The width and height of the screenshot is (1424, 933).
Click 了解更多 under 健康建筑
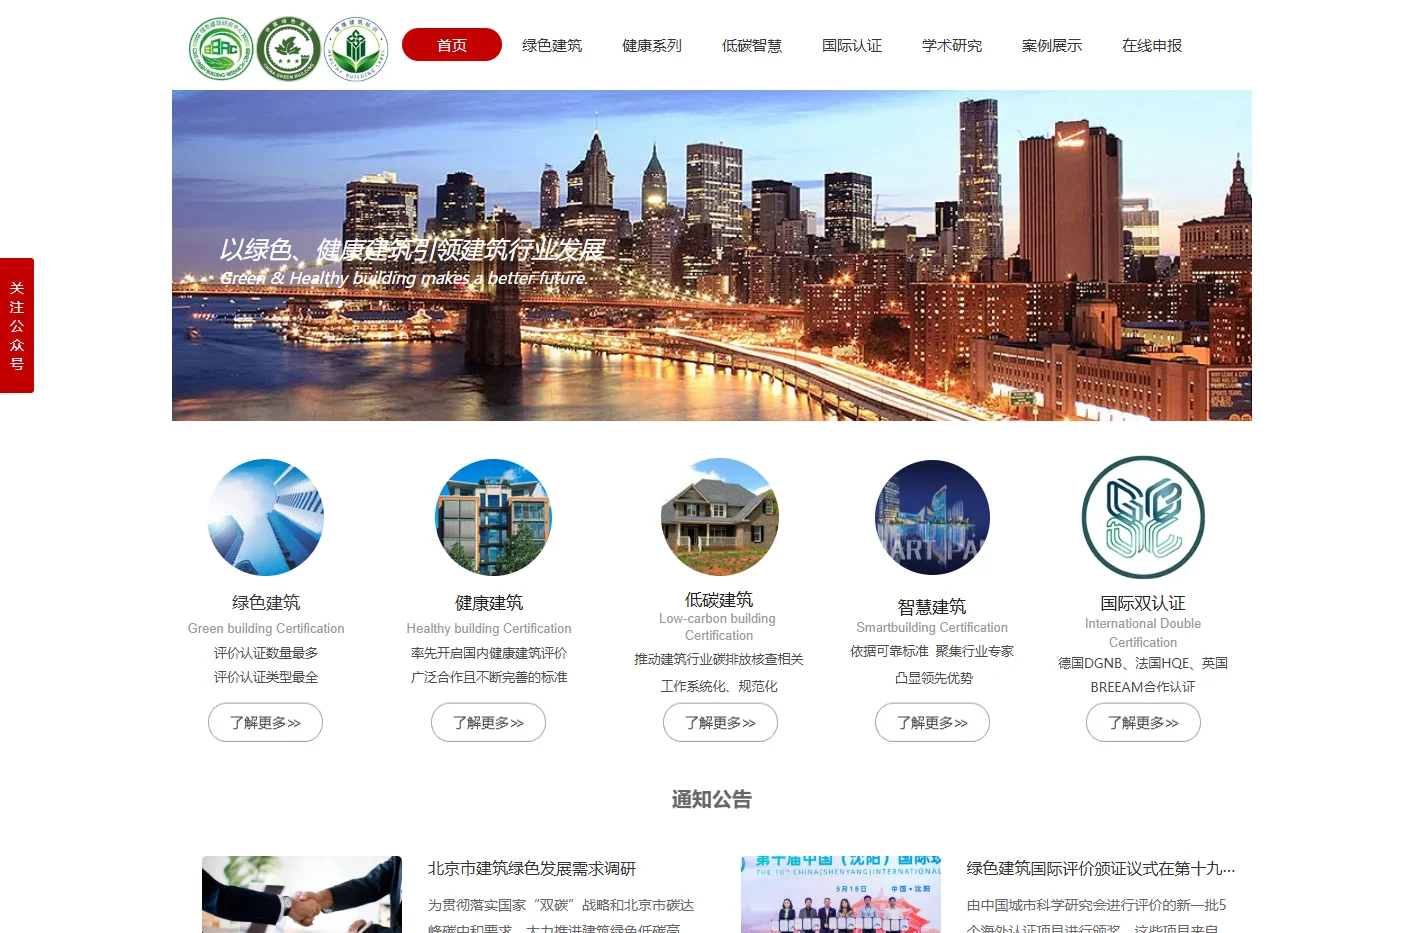[x=488, y=722]
